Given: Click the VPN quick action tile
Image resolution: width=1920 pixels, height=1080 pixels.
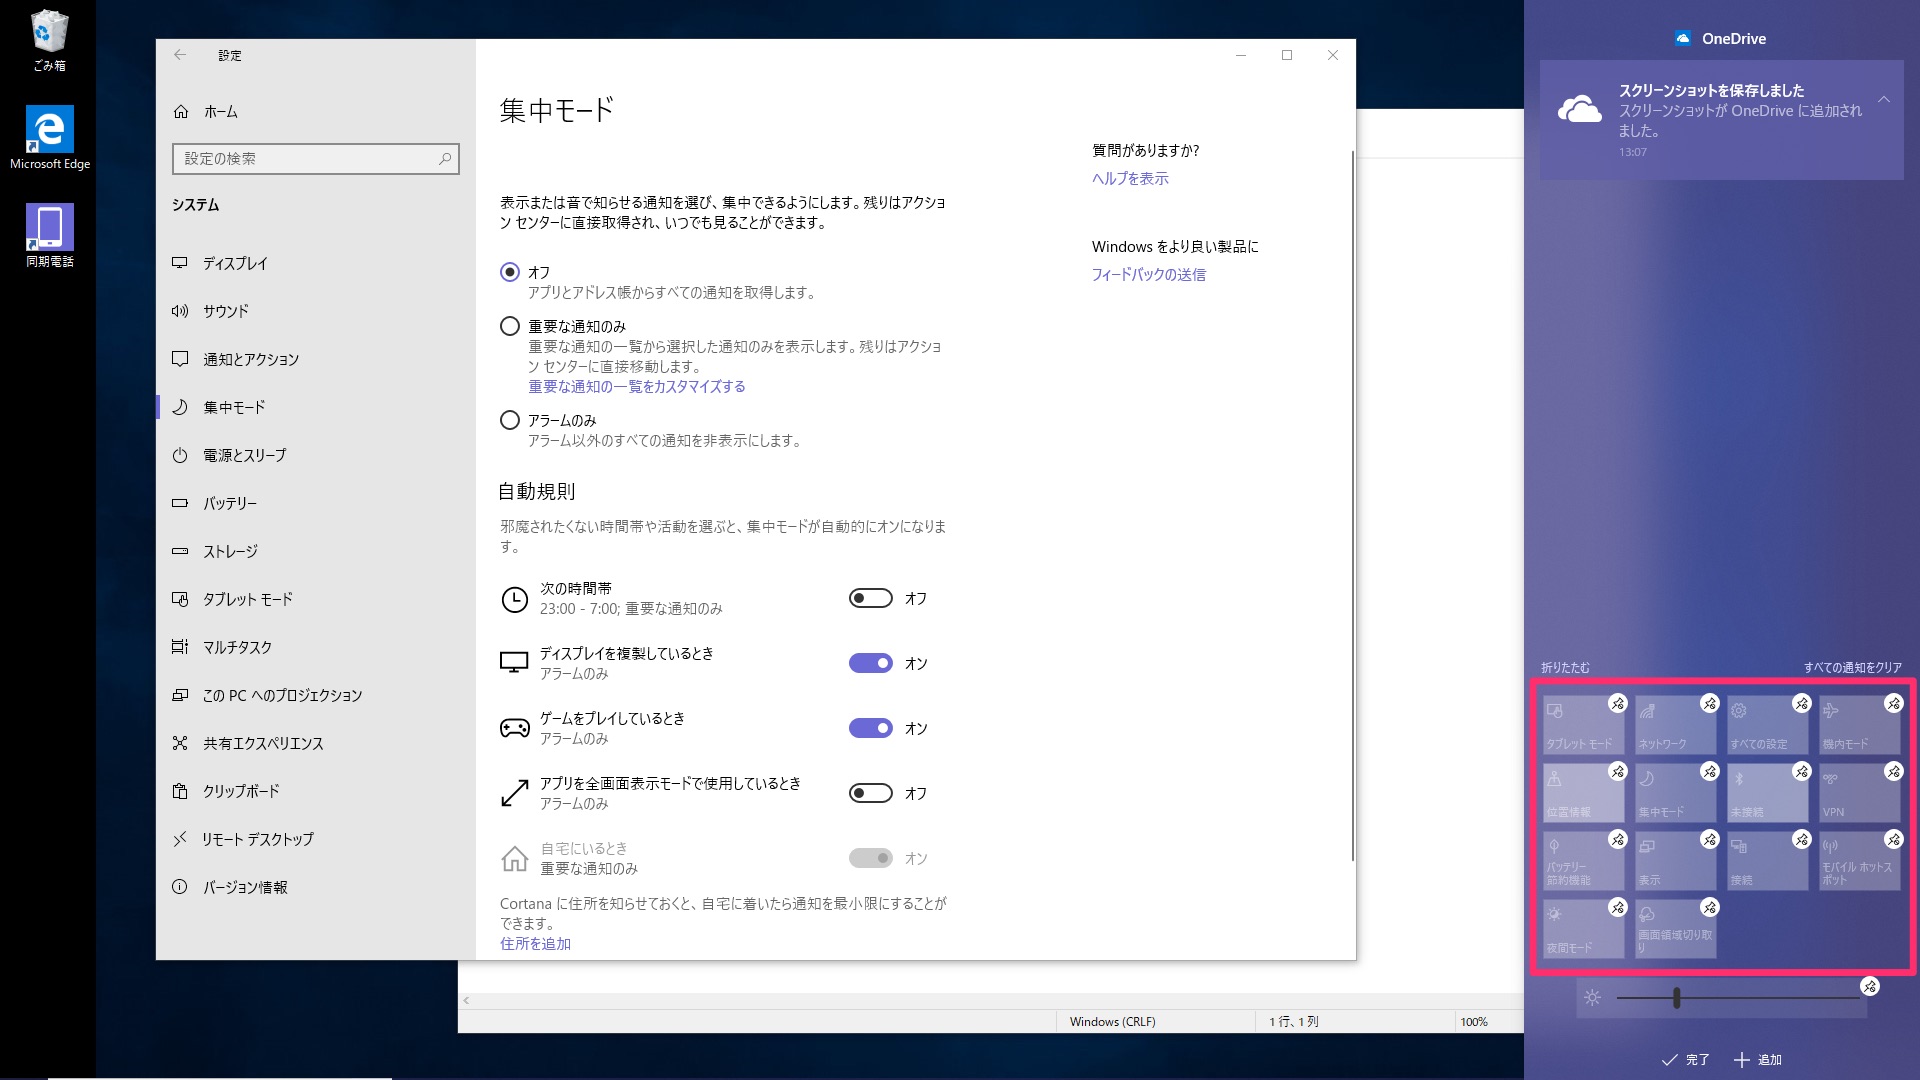Looking at the screenshot, I should click(1859, 793).
